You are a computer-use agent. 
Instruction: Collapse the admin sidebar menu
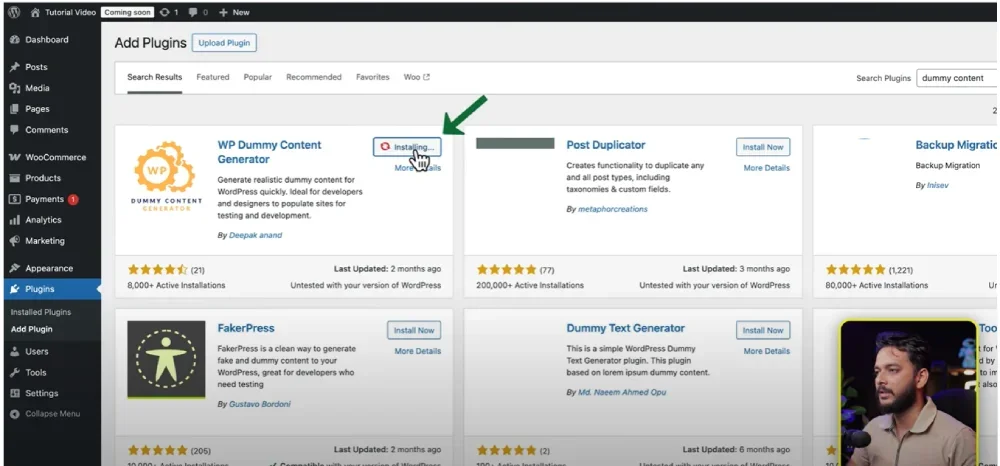click(x=45, y=414)
